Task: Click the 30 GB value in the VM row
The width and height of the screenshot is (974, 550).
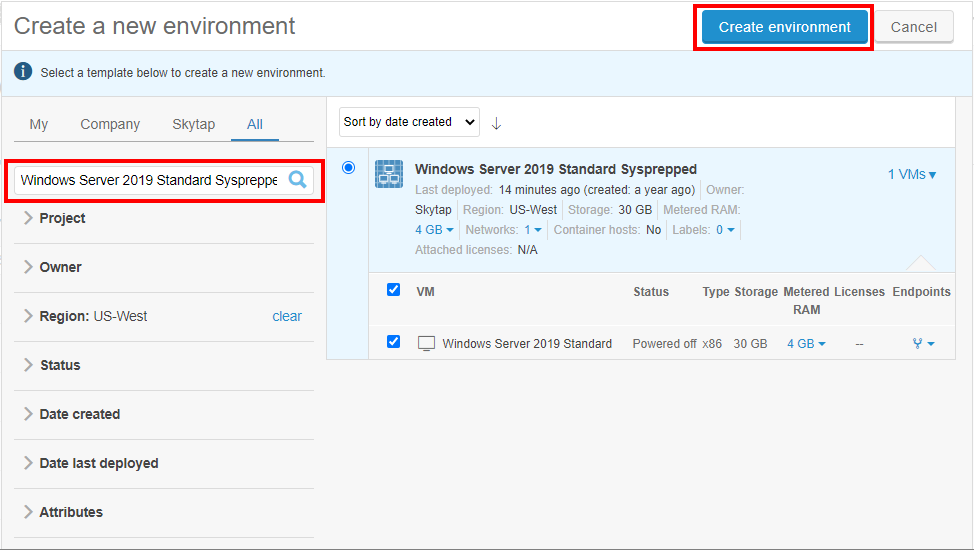Action: coord(750,344)
